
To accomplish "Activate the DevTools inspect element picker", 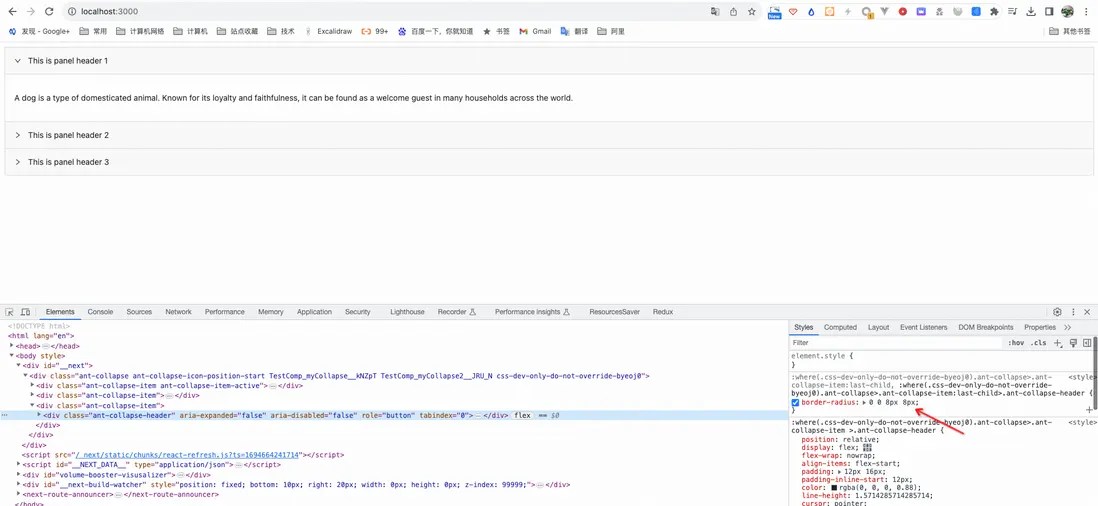I will pos(10,311).
